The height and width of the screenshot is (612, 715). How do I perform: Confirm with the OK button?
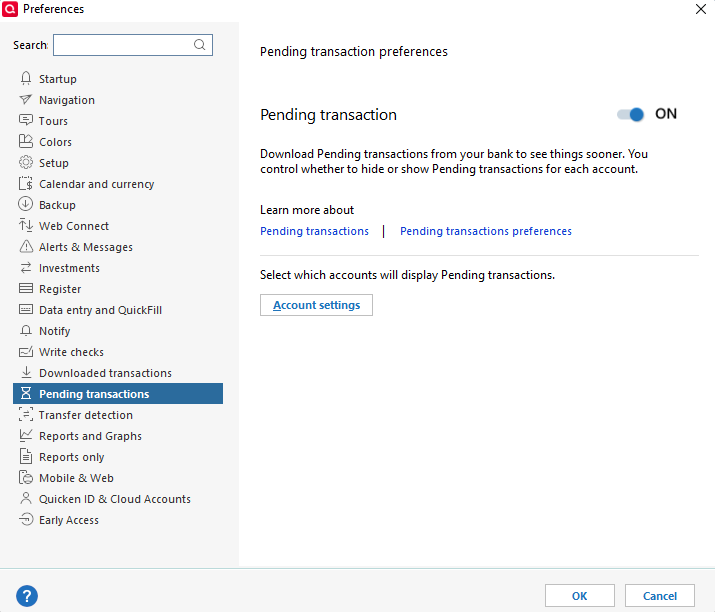tap(580, 596)
